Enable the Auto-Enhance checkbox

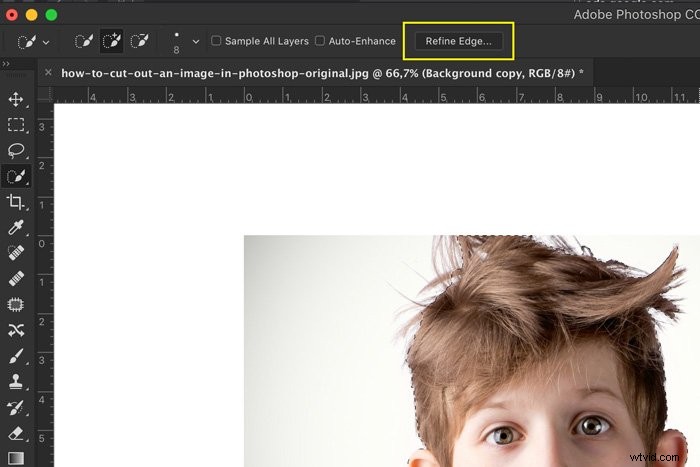click(320, 41)
